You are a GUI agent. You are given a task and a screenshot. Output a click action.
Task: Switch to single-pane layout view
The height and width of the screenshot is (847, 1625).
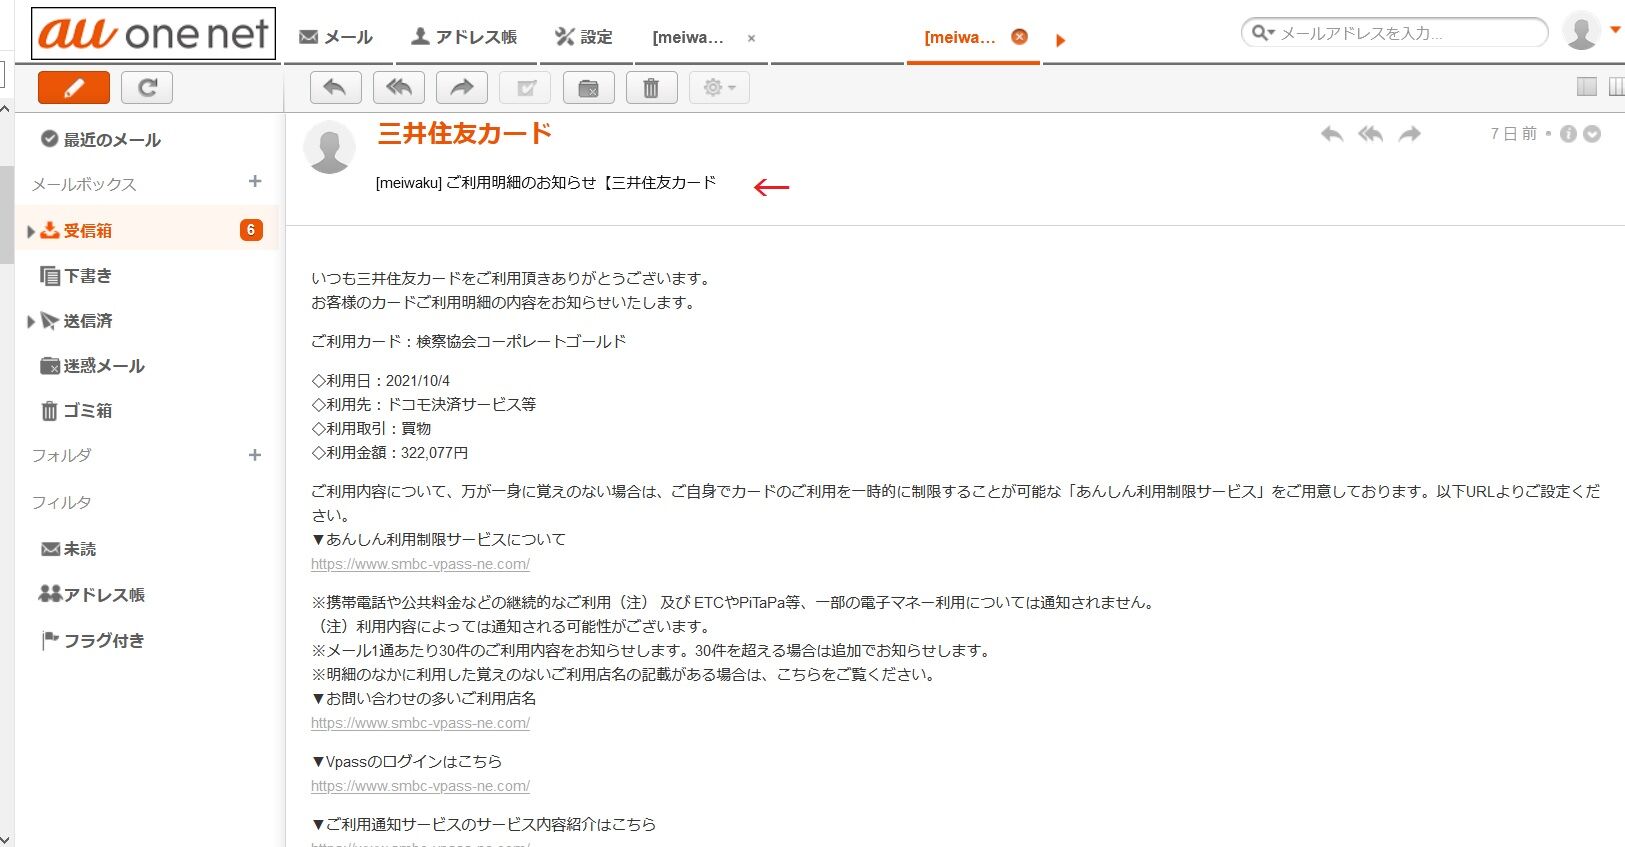pos(1587,87)
